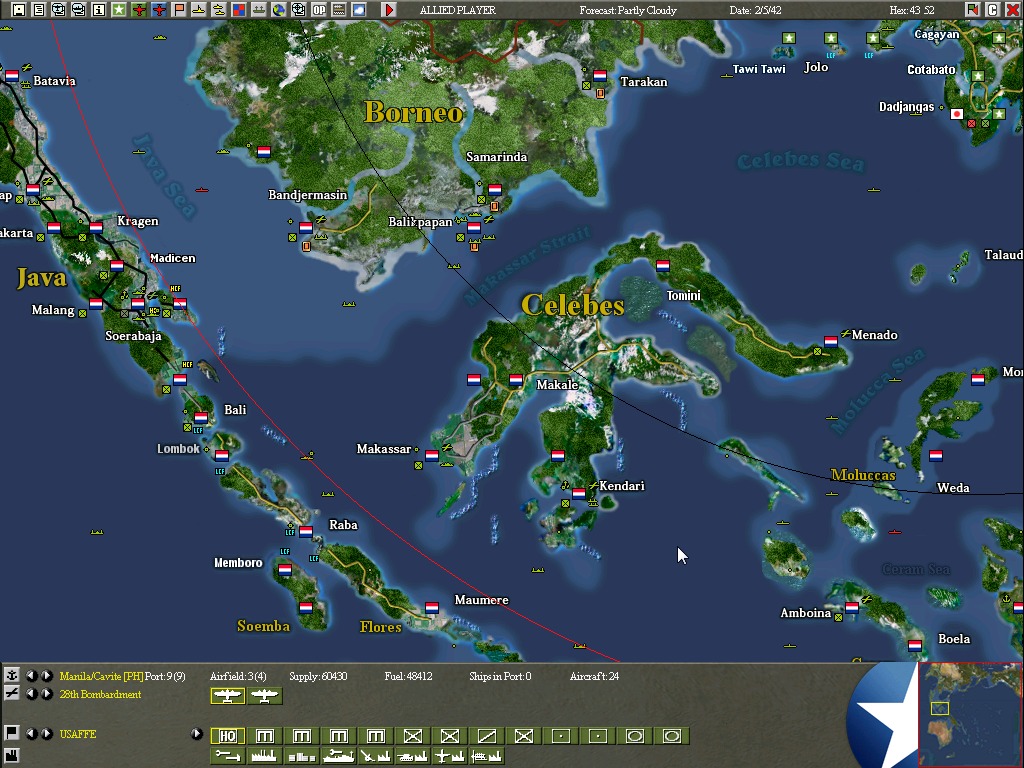Click the Dutch flag at Menado
The width and height of the screenshot is (1024, 768).
pyautogui.click(x=831, y=342)
